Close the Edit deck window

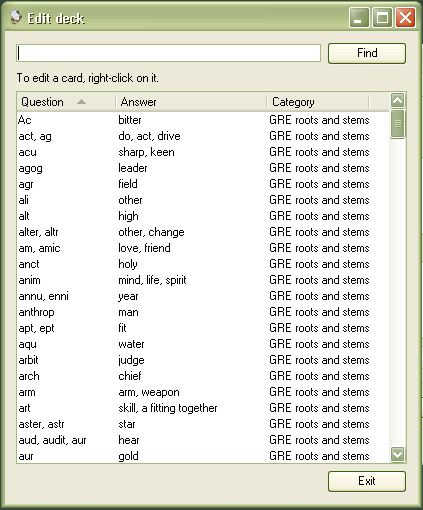coord(405,18)
